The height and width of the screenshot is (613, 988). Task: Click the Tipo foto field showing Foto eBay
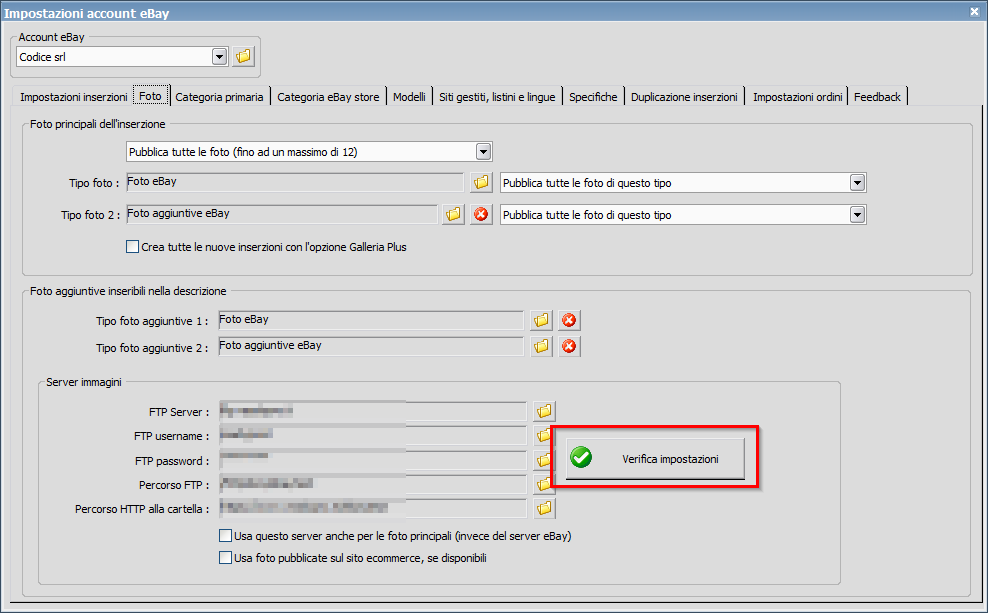pos(295,183)
